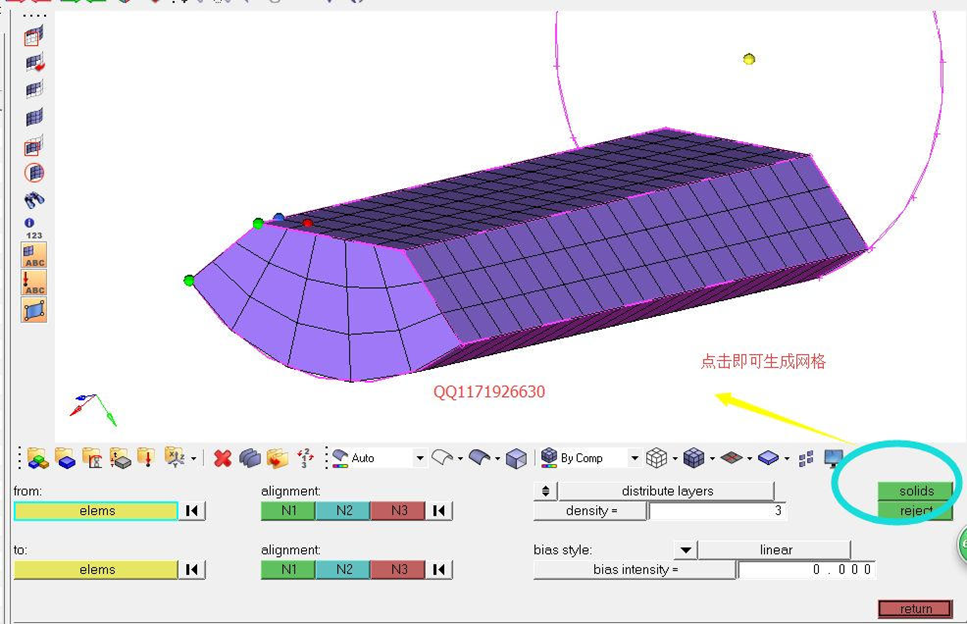Click the shaded mesh cube icon
Image resolution: width=967 pixels, height=624 pixels.
(x=694, y=458)
